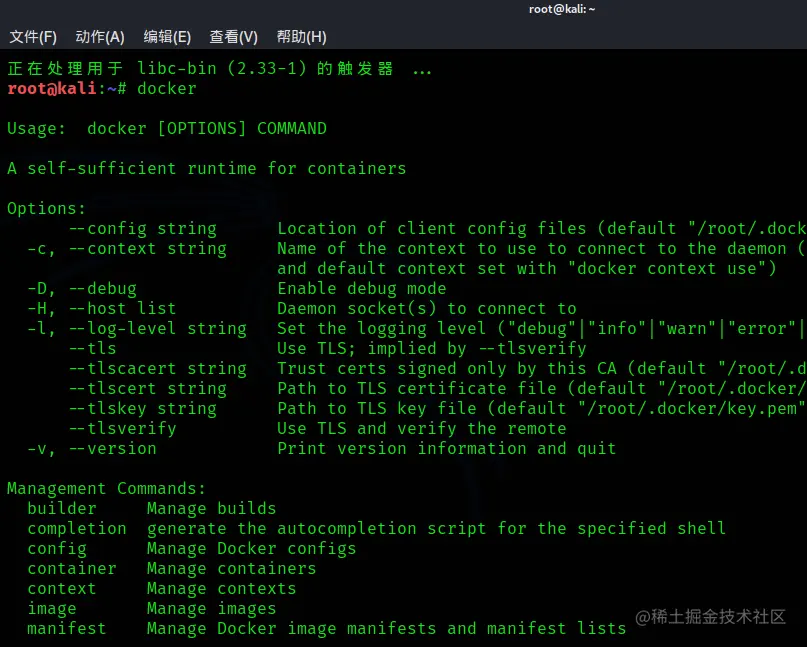Image resolution: width=807 pixels, height=647 pixels.
Task: Open the 帮助(H) menu
Action: 301,37
